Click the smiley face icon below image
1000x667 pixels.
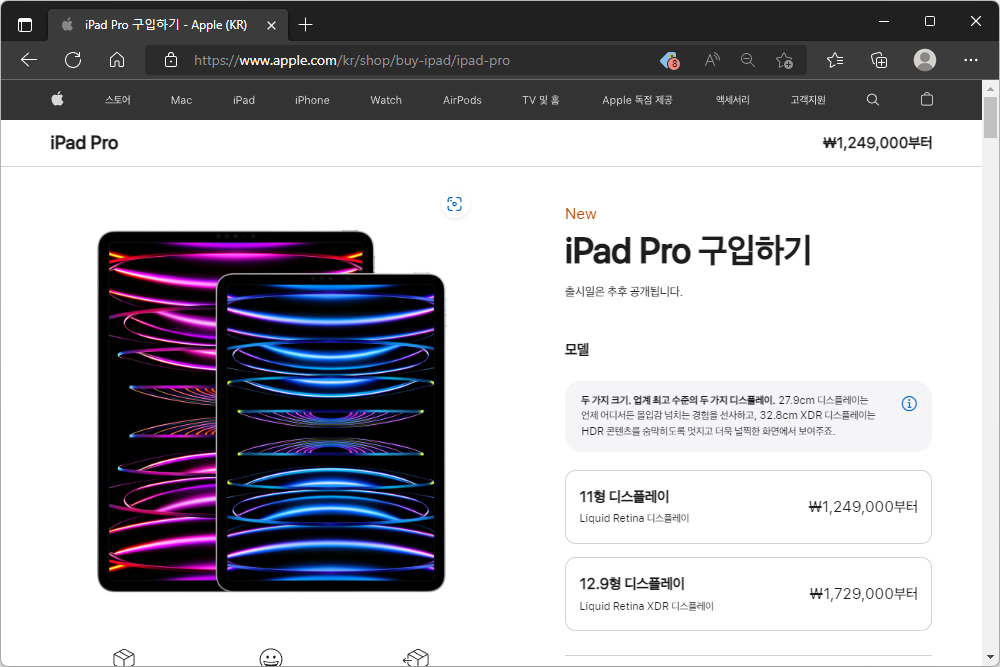coord(271,657)
